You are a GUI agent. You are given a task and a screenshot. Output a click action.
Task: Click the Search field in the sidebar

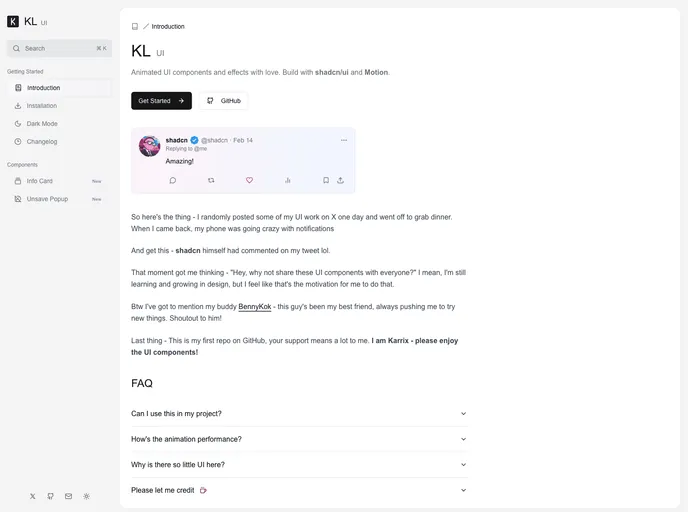(59, 48)
